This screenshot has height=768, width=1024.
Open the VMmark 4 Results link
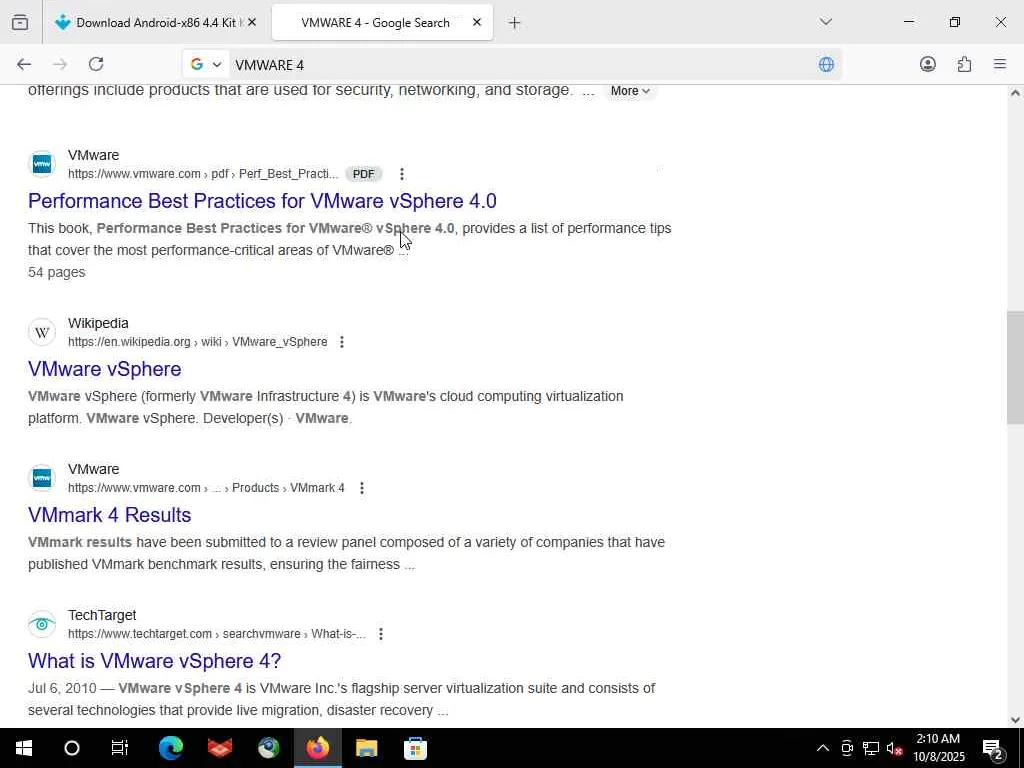[110, 515]
